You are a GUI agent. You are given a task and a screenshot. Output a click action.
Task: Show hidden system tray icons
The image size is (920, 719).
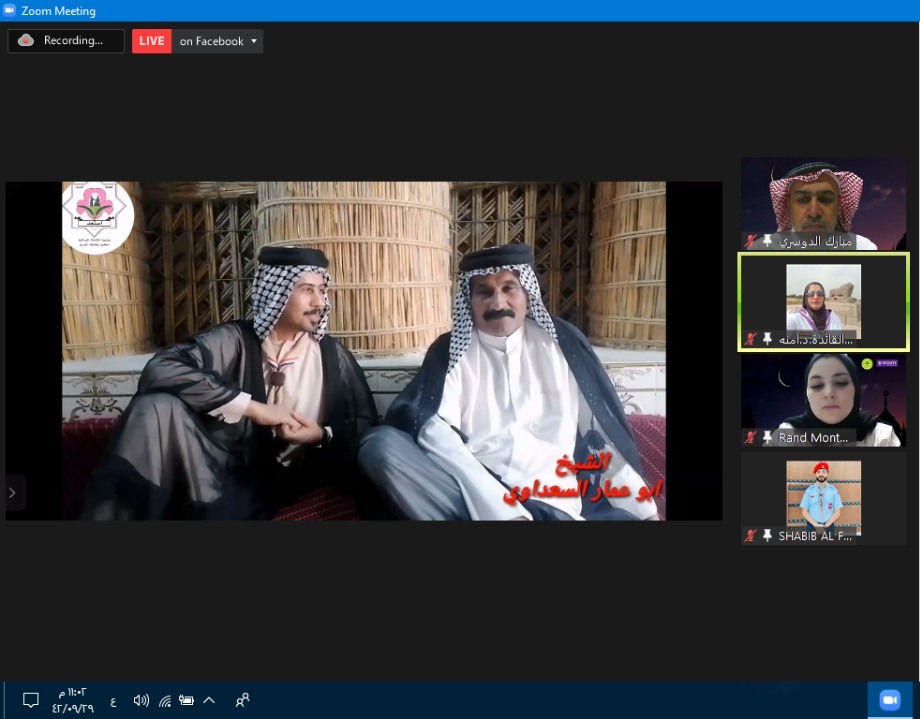pos(209,700)
